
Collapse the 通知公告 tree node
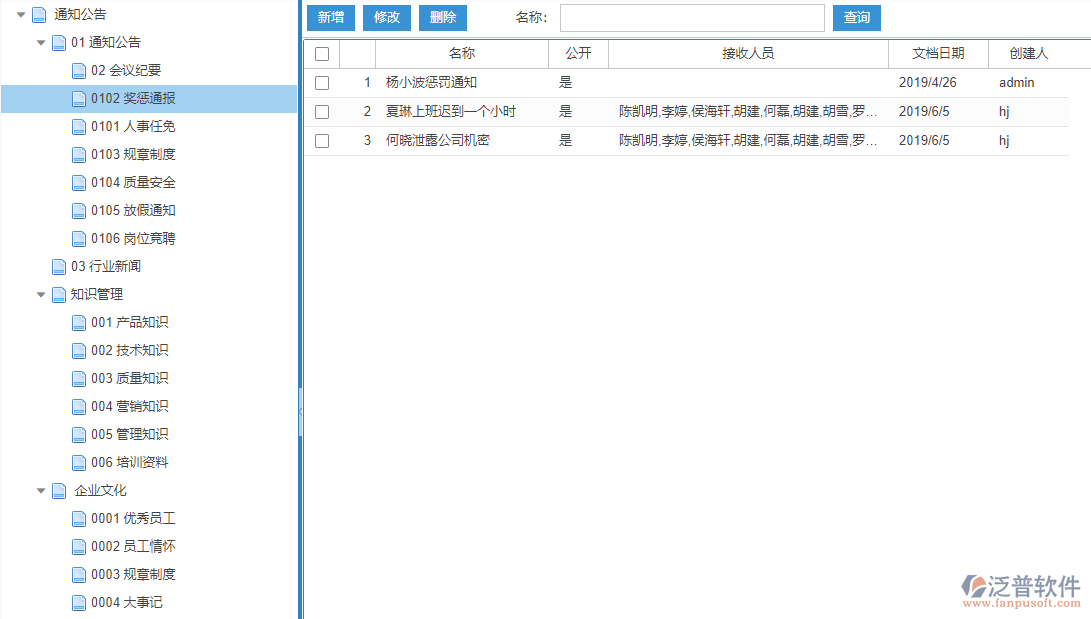point(22,14)
